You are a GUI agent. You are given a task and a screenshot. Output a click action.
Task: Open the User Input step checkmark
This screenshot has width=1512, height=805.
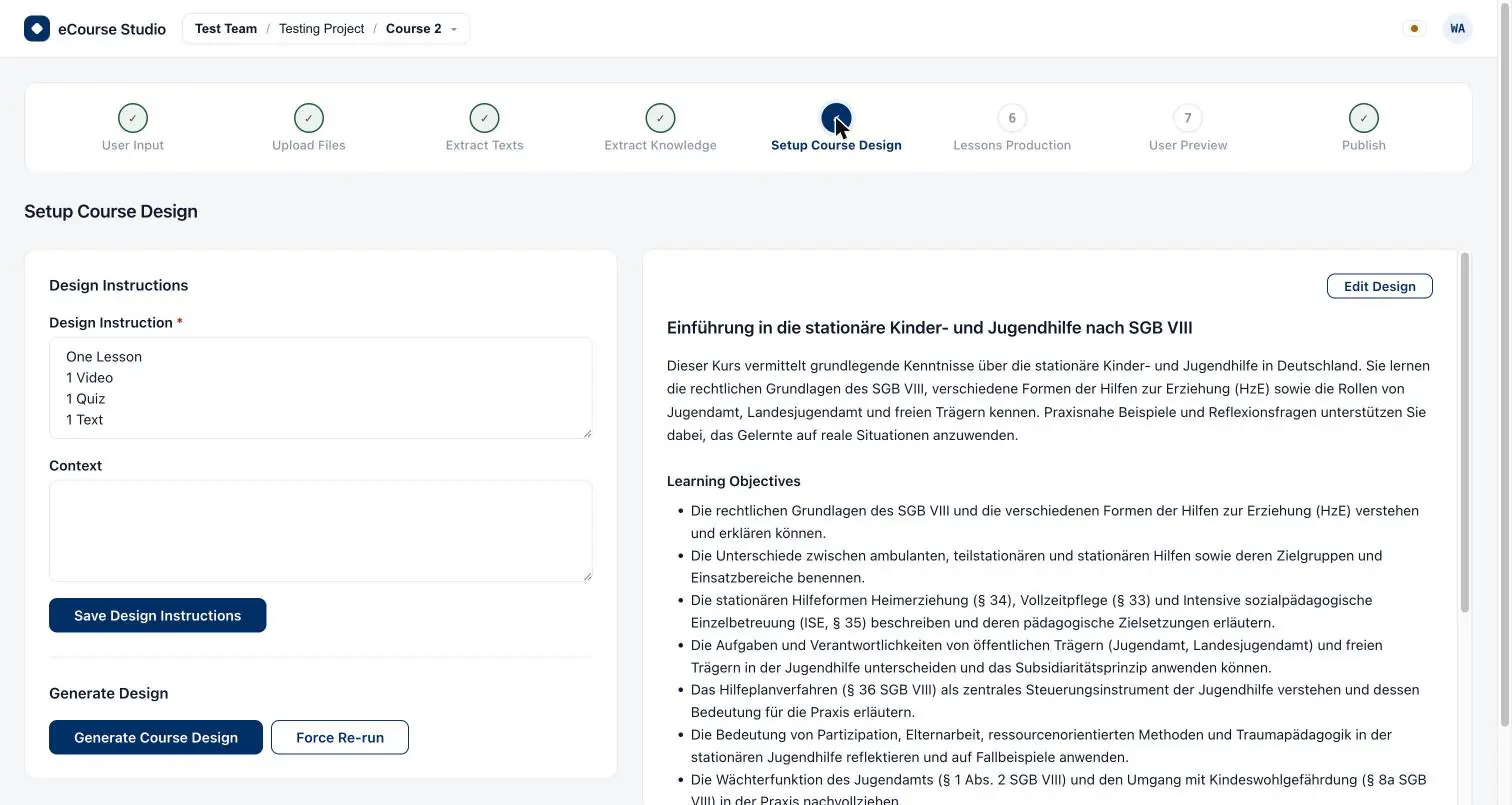pos(133,118)
